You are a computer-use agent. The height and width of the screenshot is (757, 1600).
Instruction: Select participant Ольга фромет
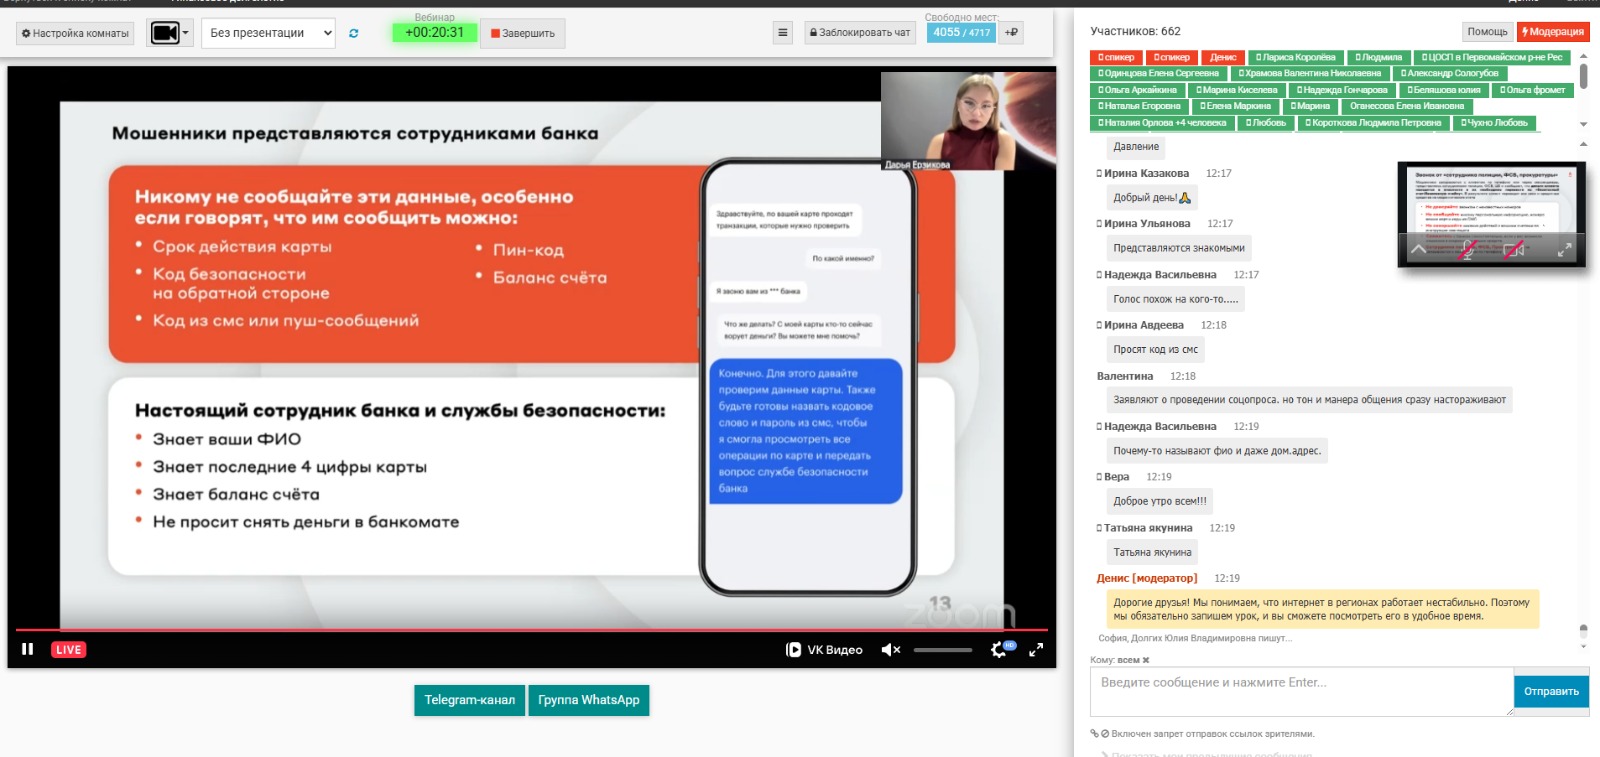point(1532,90)
